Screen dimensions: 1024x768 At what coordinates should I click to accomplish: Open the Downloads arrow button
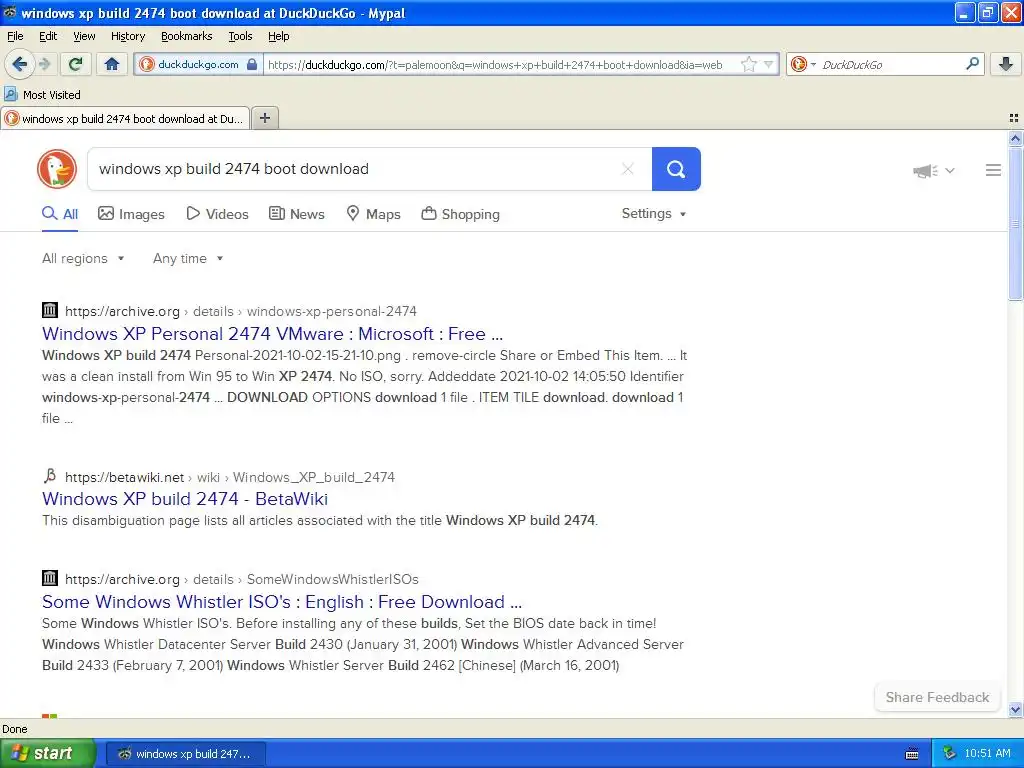pos(1006,64)
